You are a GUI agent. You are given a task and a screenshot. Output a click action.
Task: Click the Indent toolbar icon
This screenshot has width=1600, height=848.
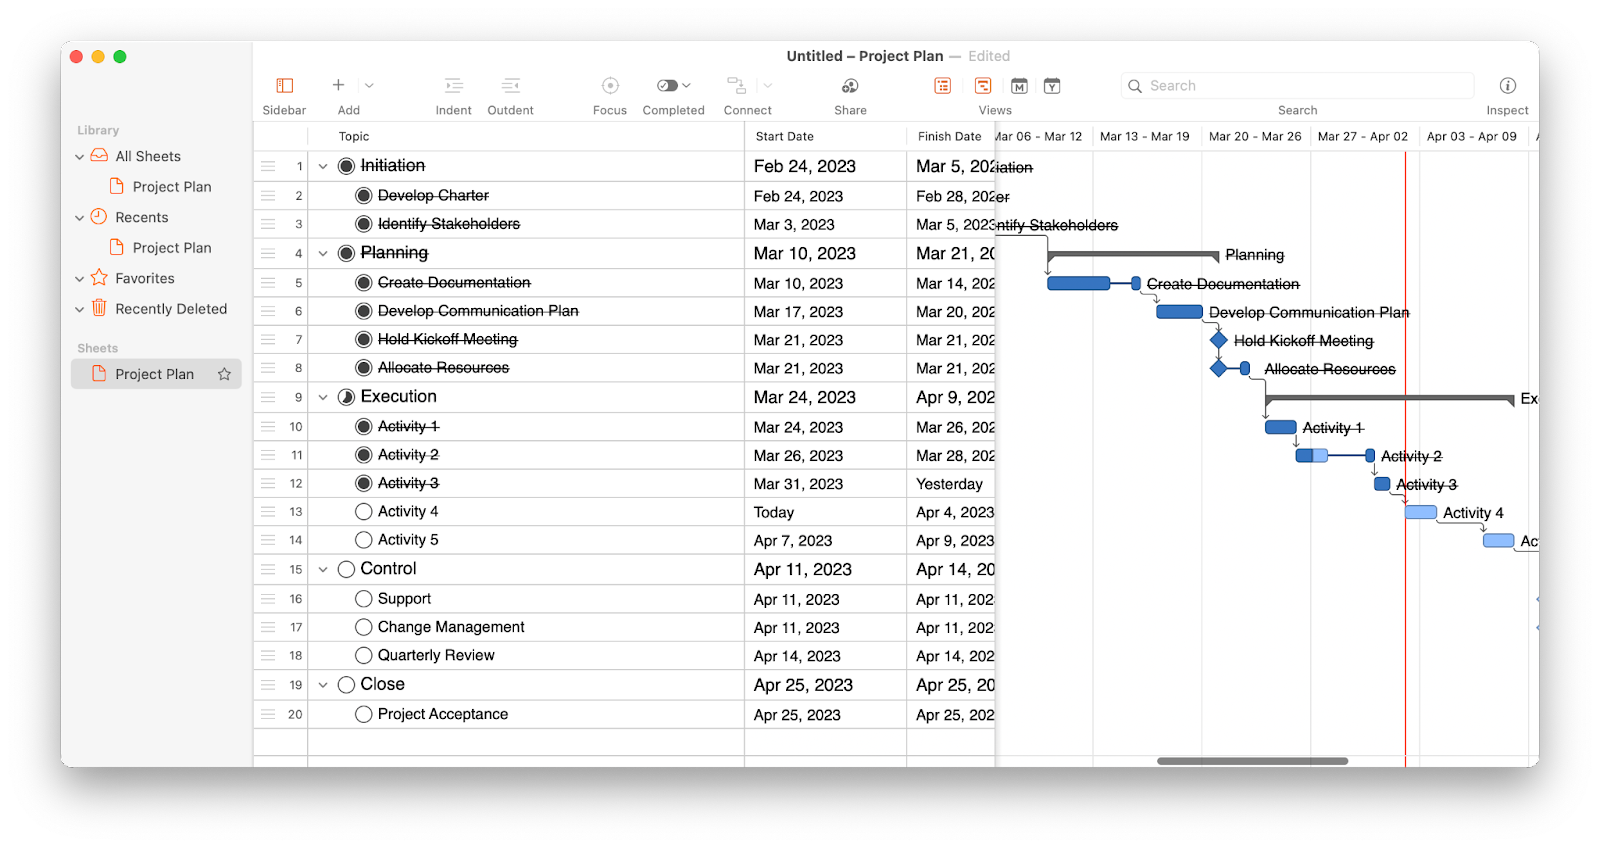(x=453, y=86)
